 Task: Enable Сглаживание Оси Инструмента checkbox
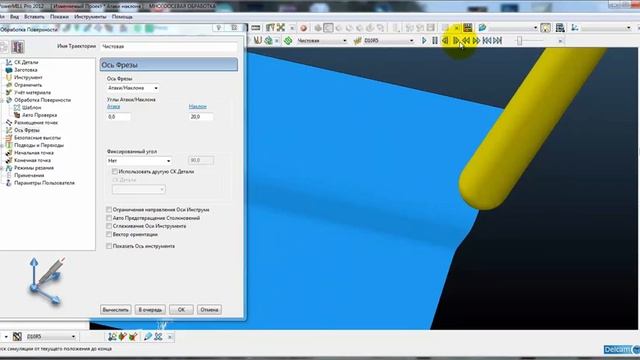click(x=109, y=226)
